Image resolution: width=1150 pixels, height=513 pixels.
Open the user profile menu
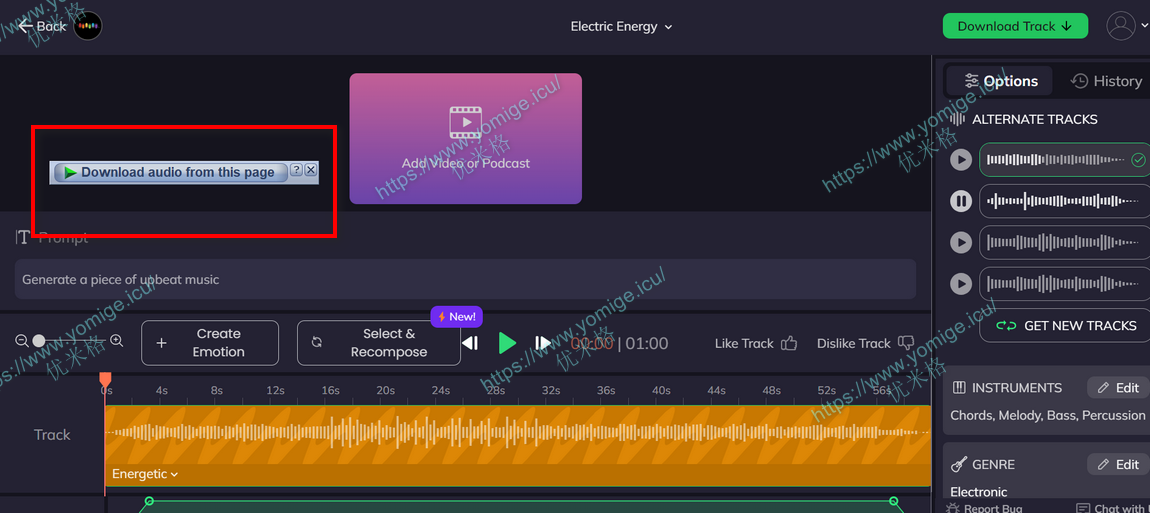(x=1125, y=26)
